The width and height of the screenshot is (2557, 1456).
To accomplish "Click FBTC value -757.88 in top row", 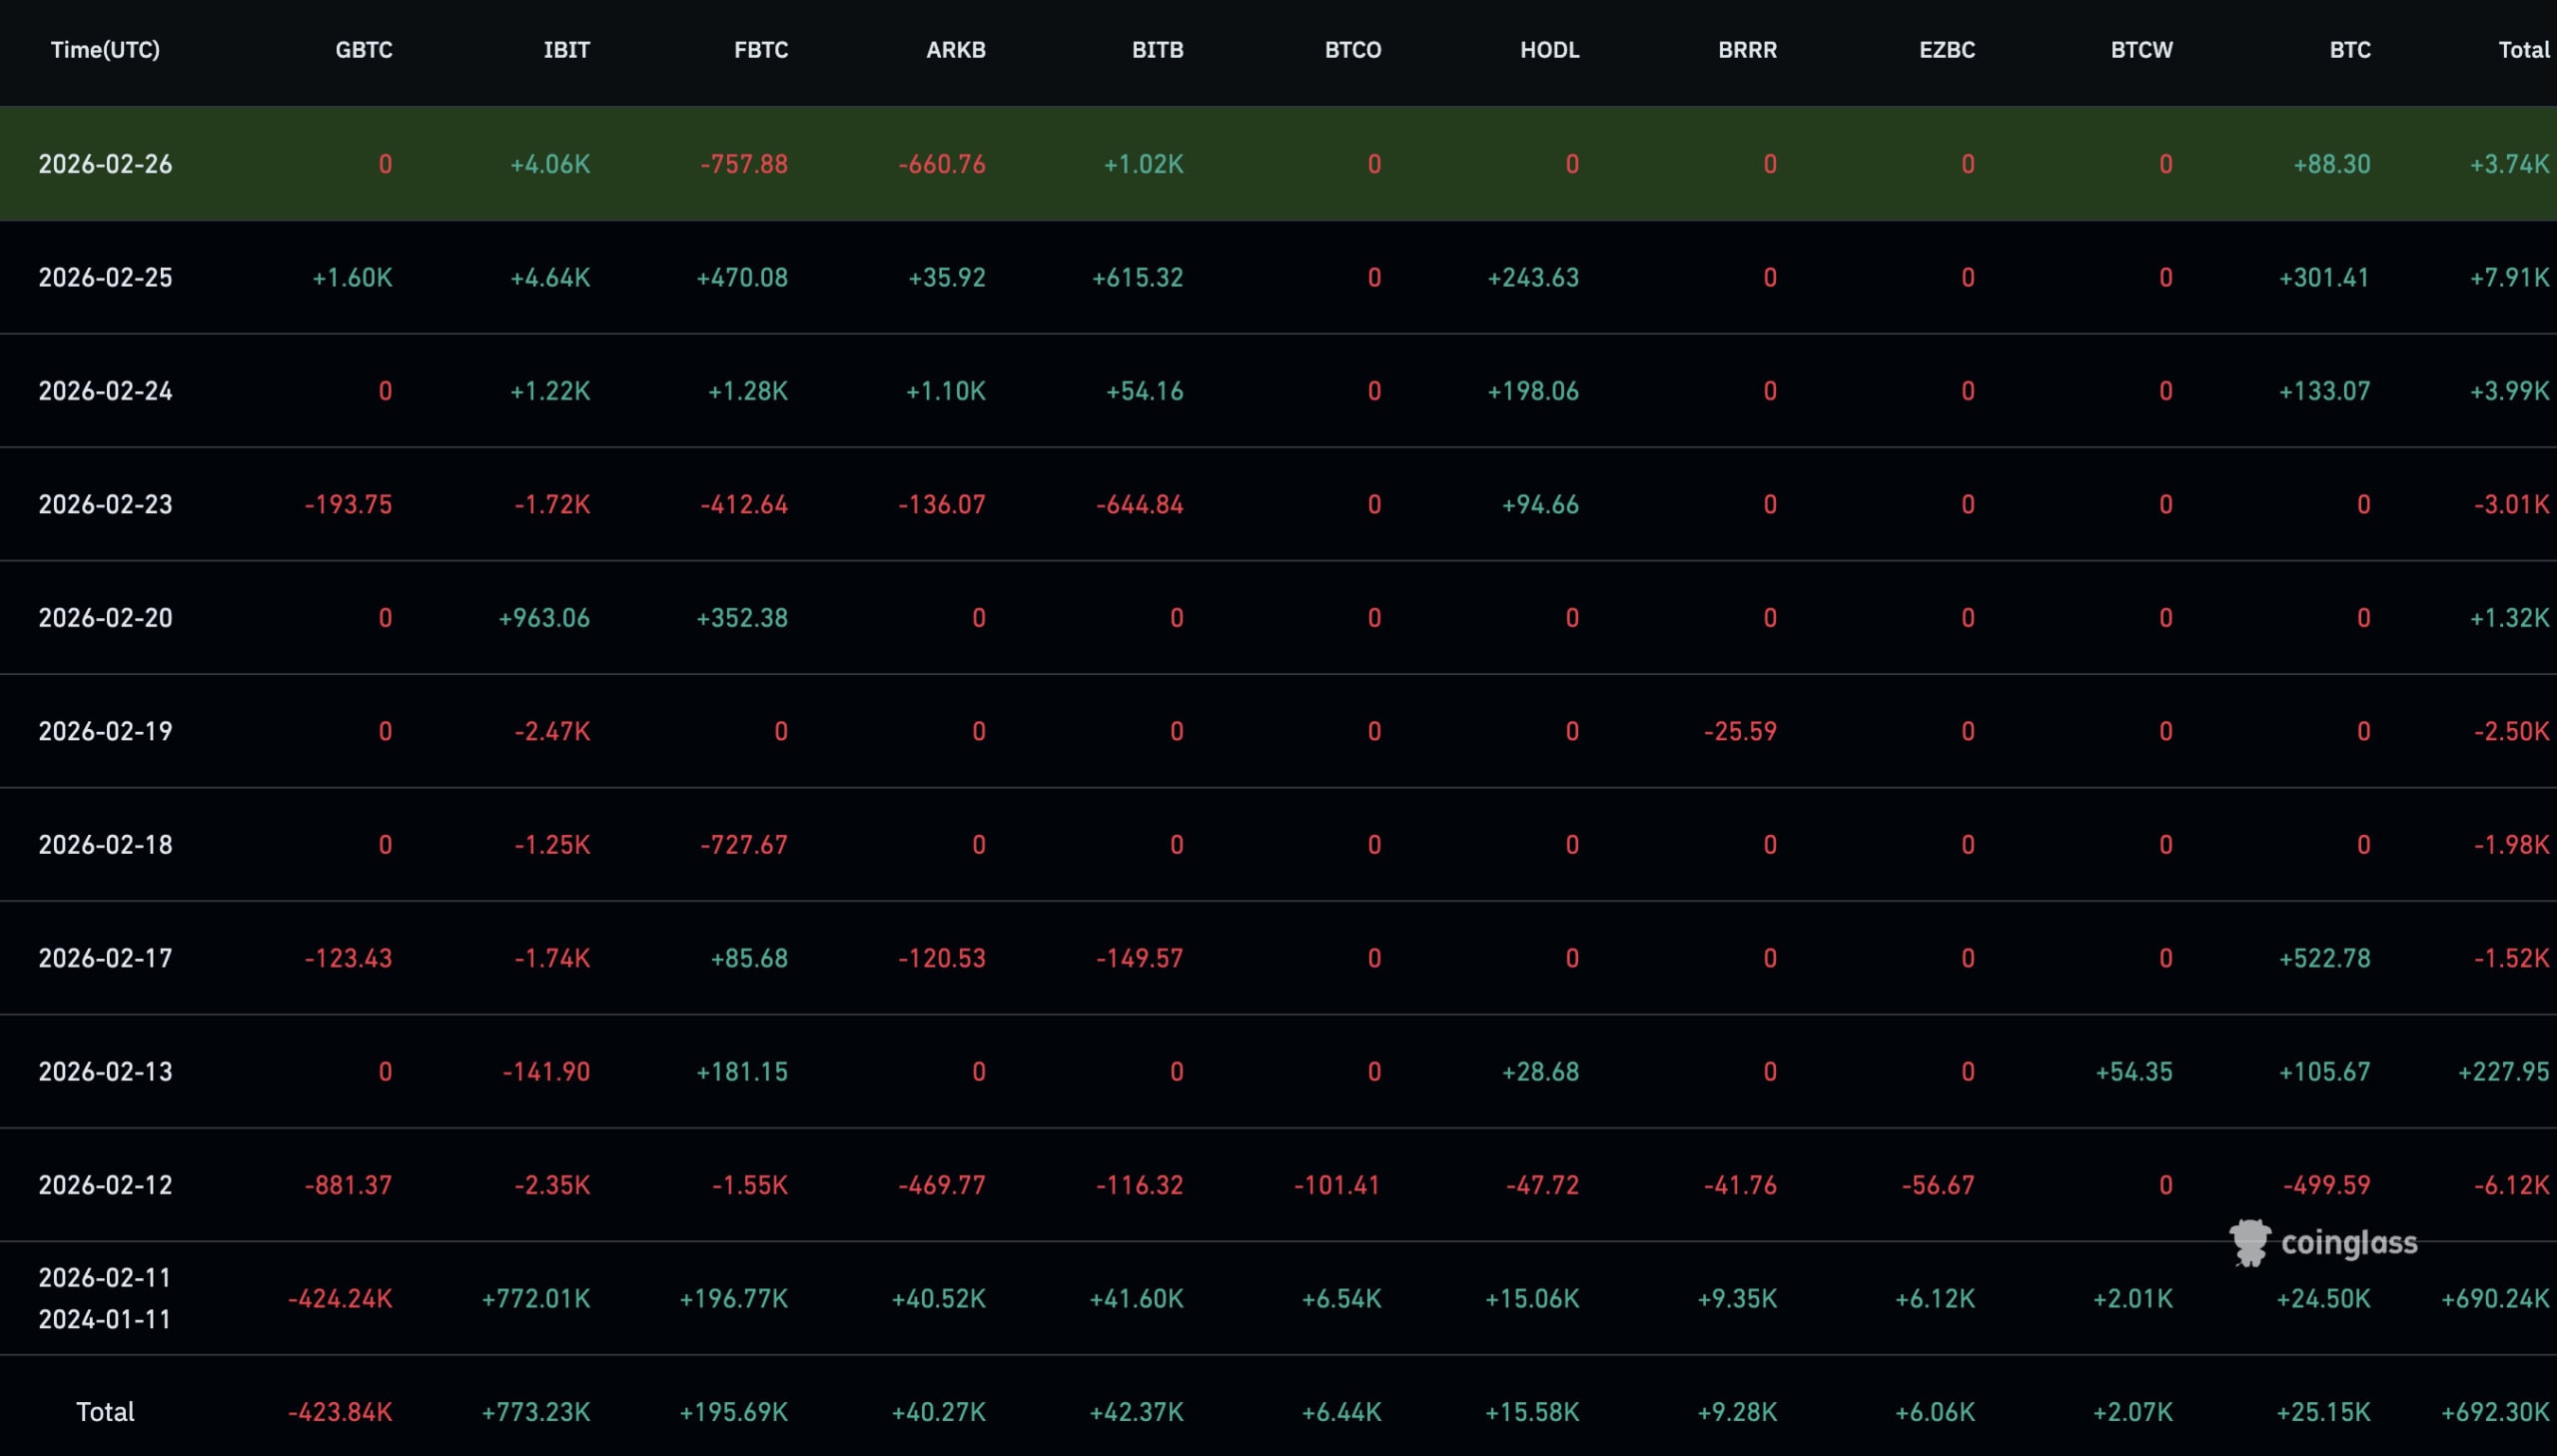I will click(x=744, y=164).
